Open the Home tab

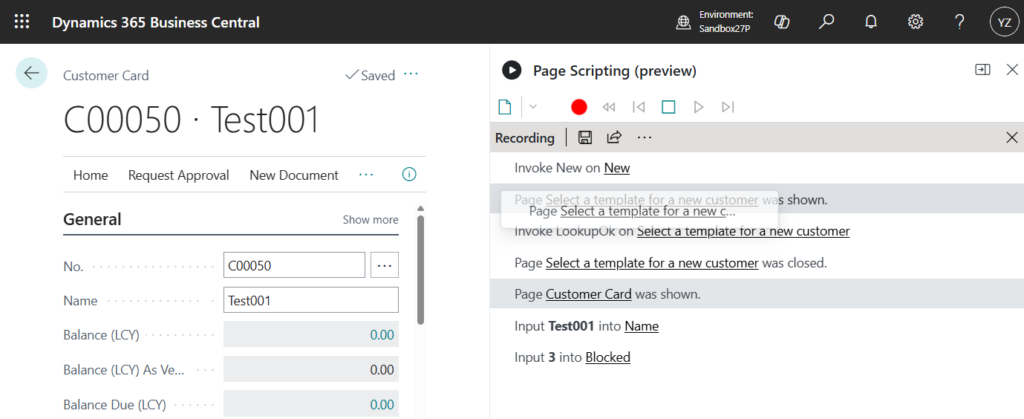coord(90,175)
